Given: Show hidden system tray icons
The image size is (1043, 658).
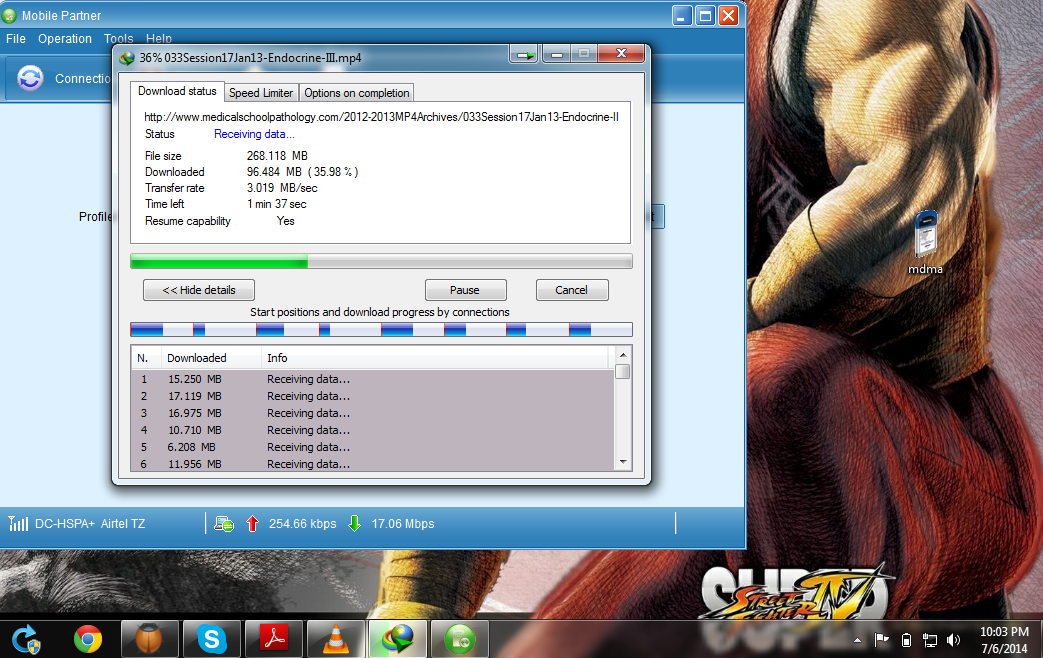Looking at the screenshot, I should point(857,640).
